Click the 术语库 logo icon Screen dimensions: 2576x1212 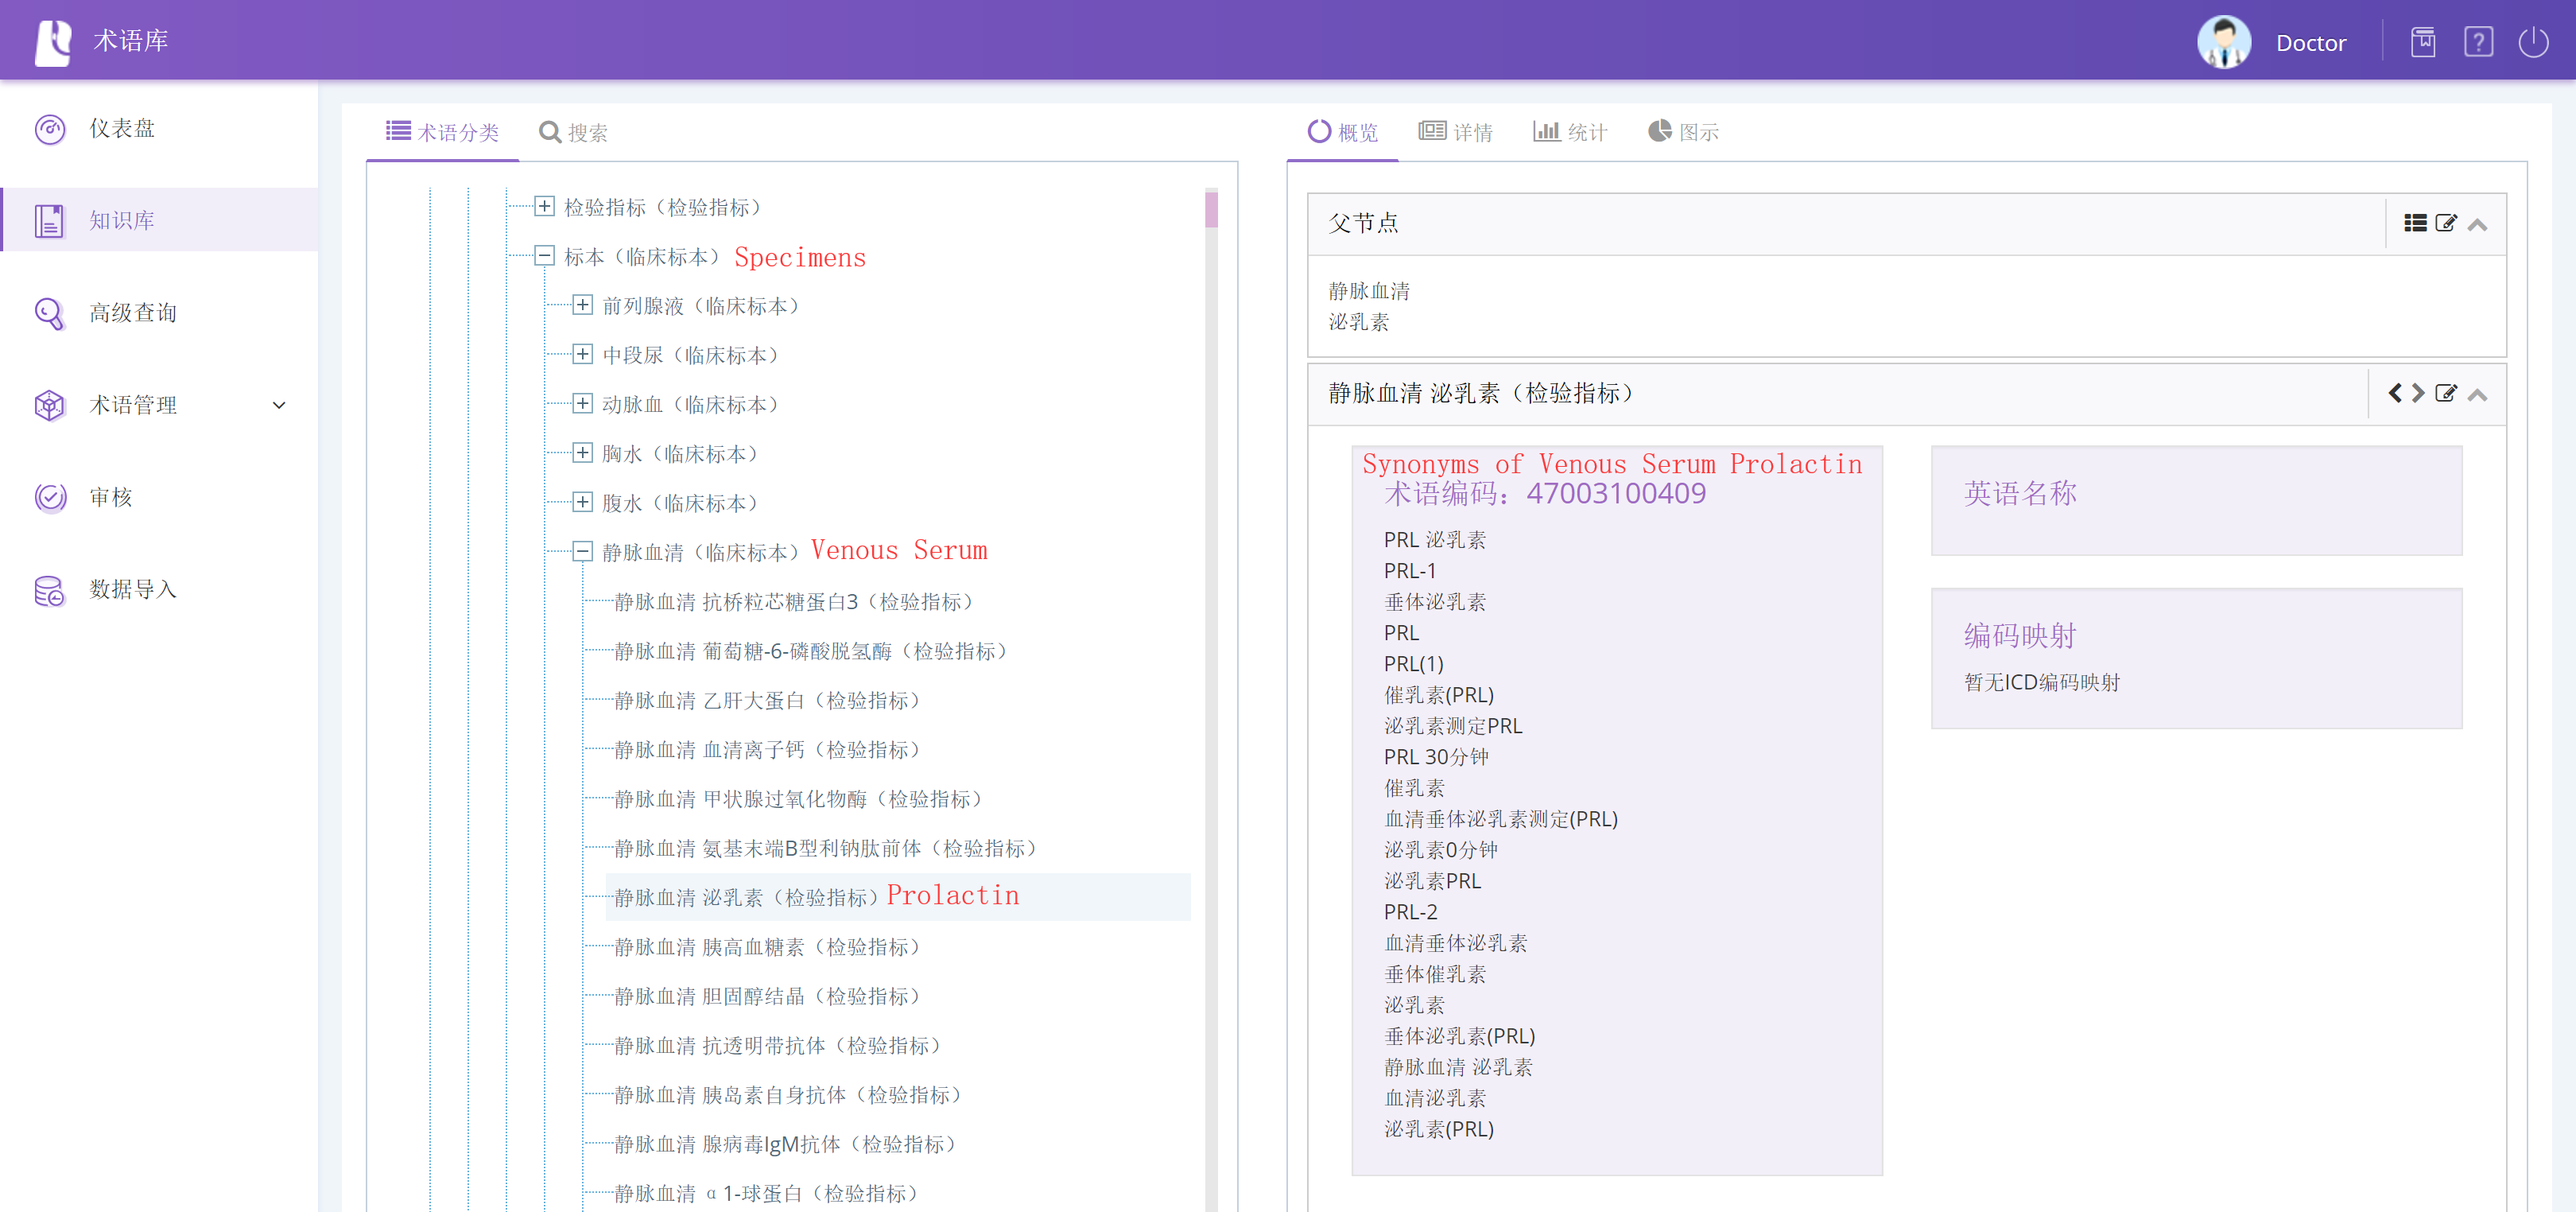53,42
